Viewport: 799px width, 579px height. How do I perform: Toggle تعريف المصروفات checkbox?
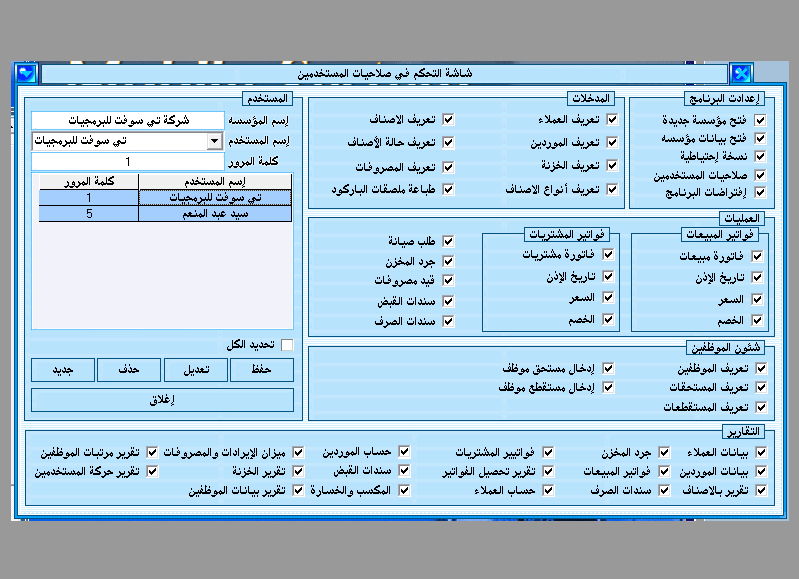pos(448,167)
